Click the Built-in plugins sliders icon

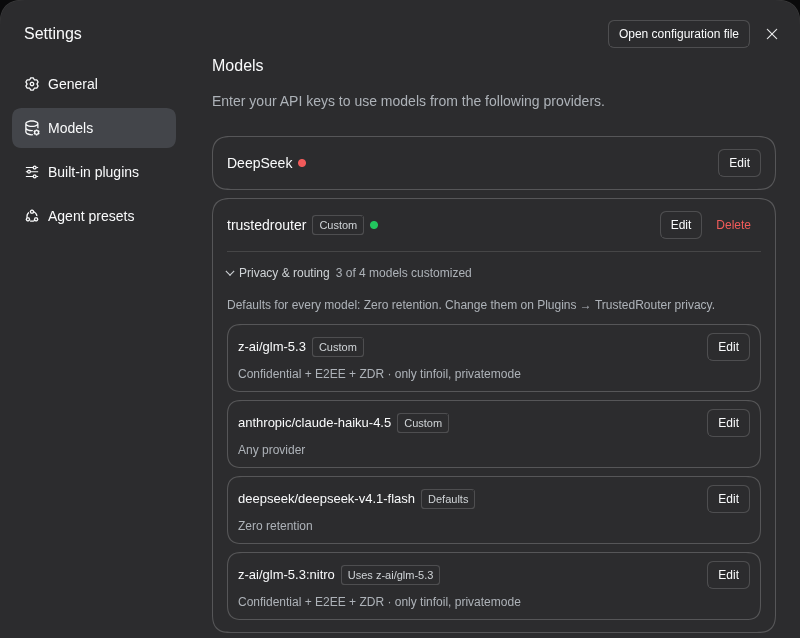tap(32, 172)
